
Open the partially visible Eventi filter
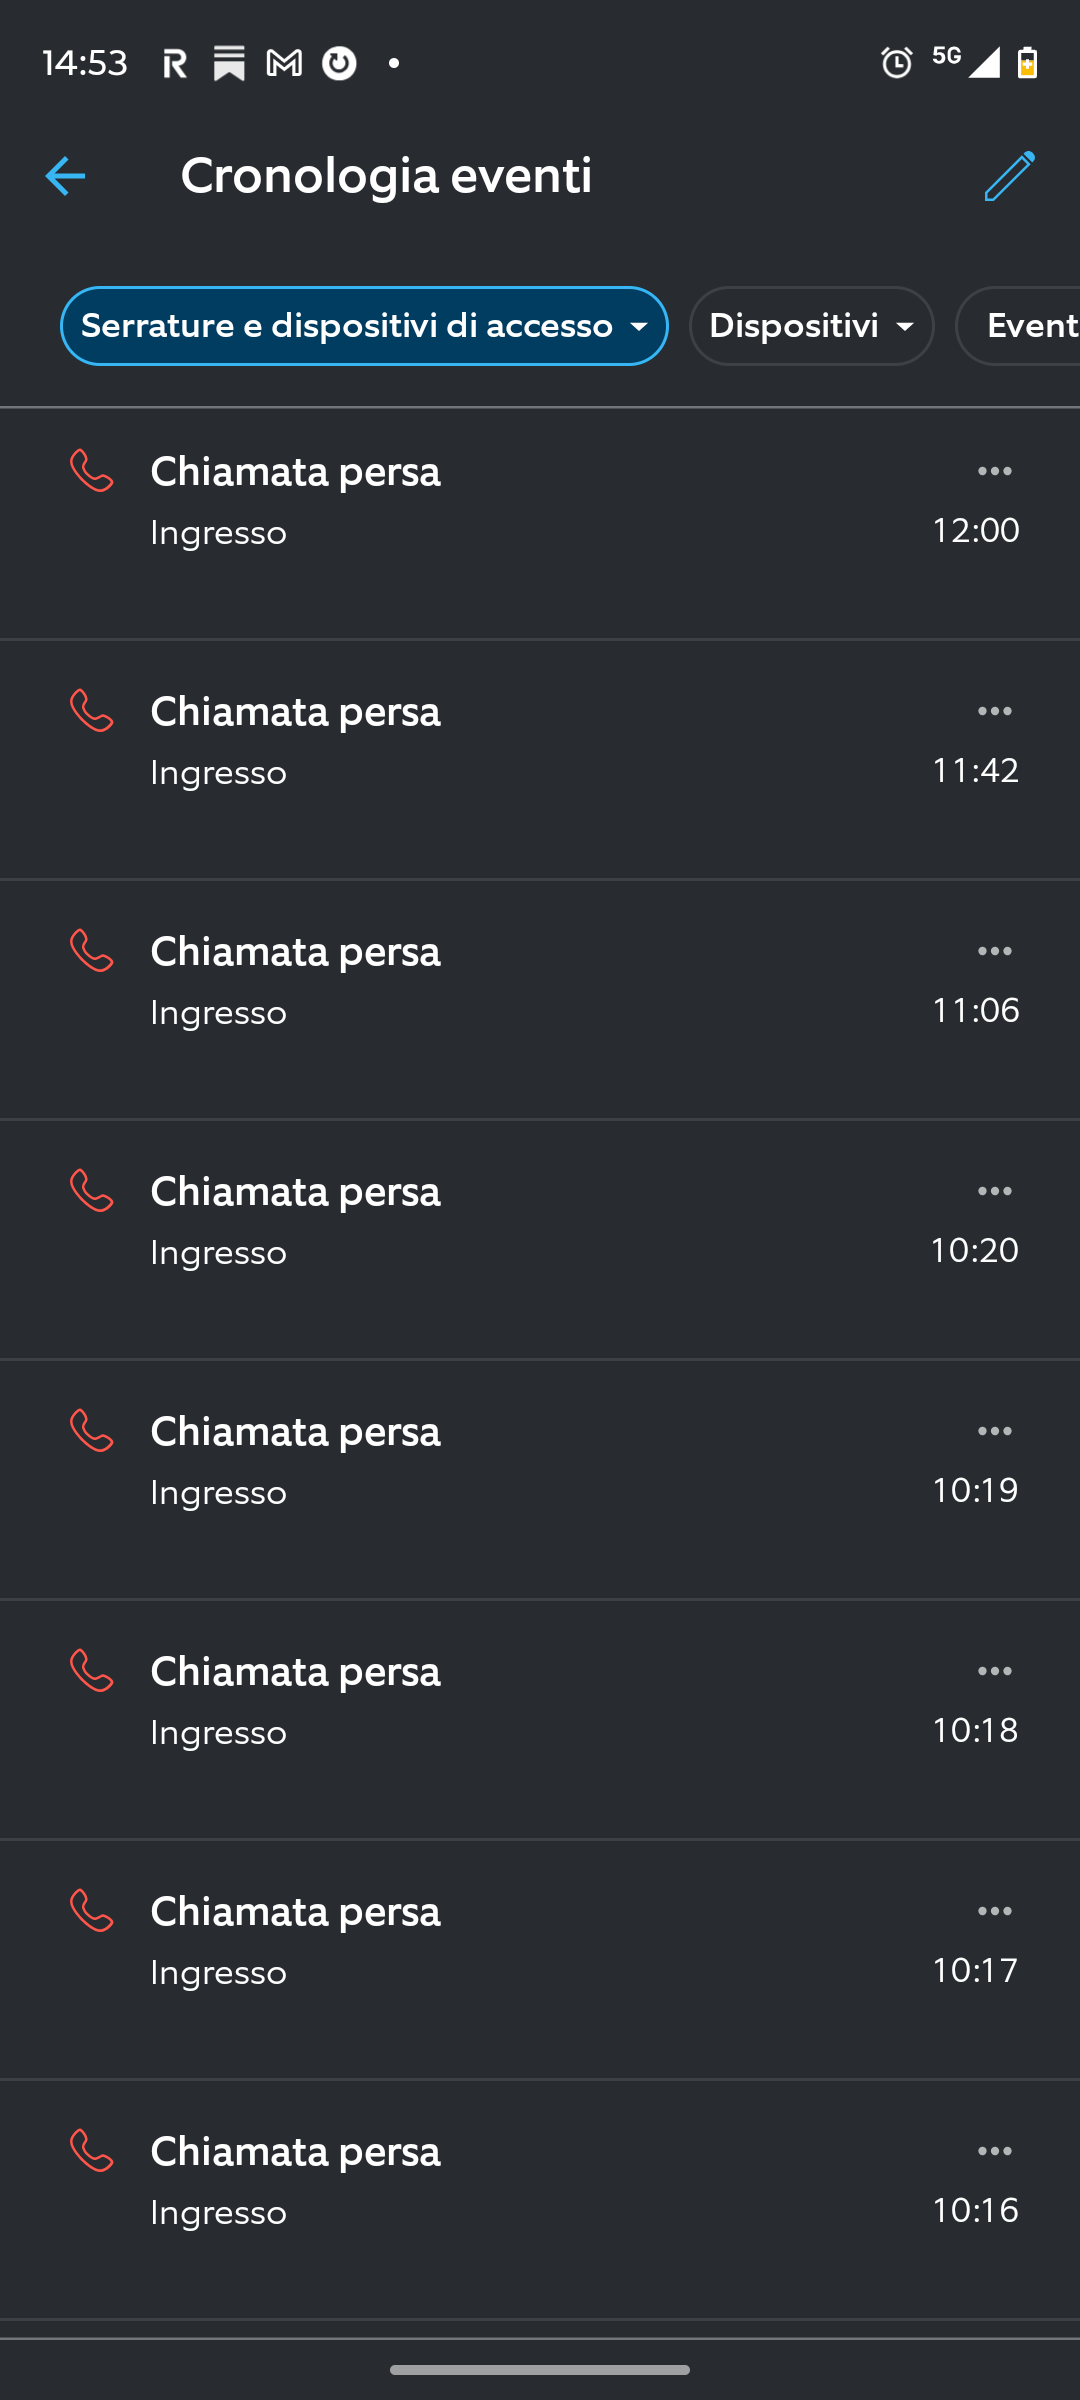tap(1025, 326)
